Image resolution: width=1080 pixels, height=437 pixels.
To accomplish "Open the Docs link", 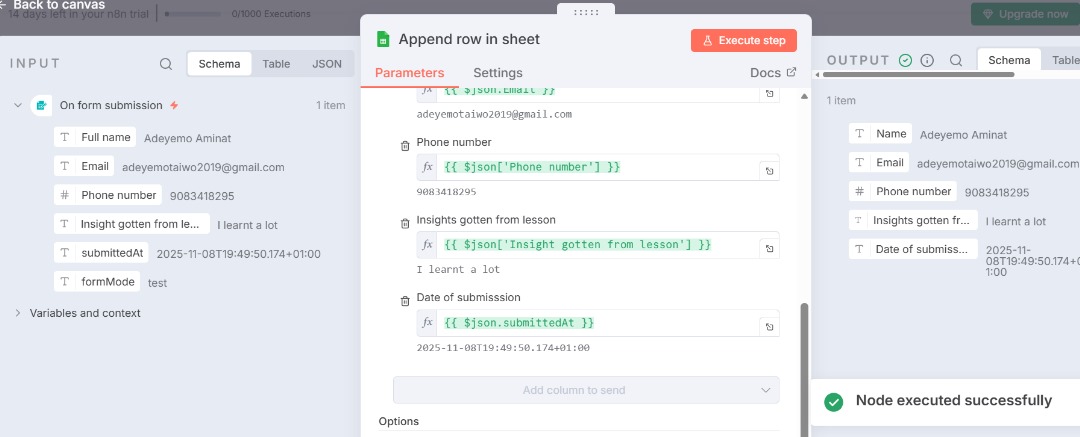I will [x=773, y=73].
